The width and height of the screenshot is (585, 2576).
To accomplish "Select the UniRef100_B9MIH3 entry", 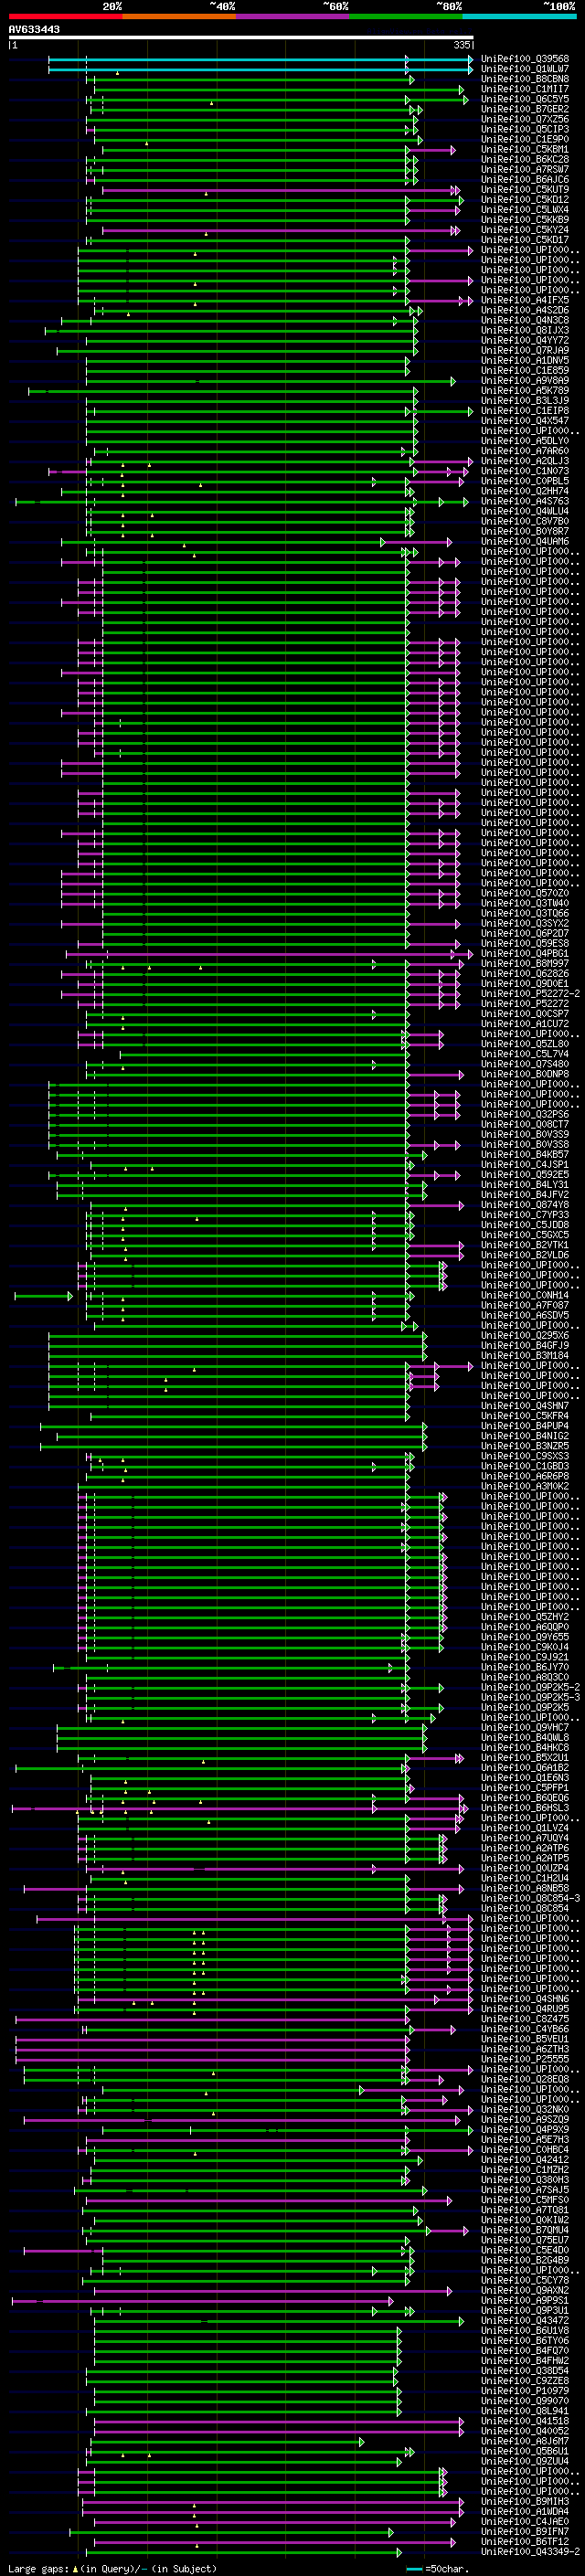I will 525,2501.
